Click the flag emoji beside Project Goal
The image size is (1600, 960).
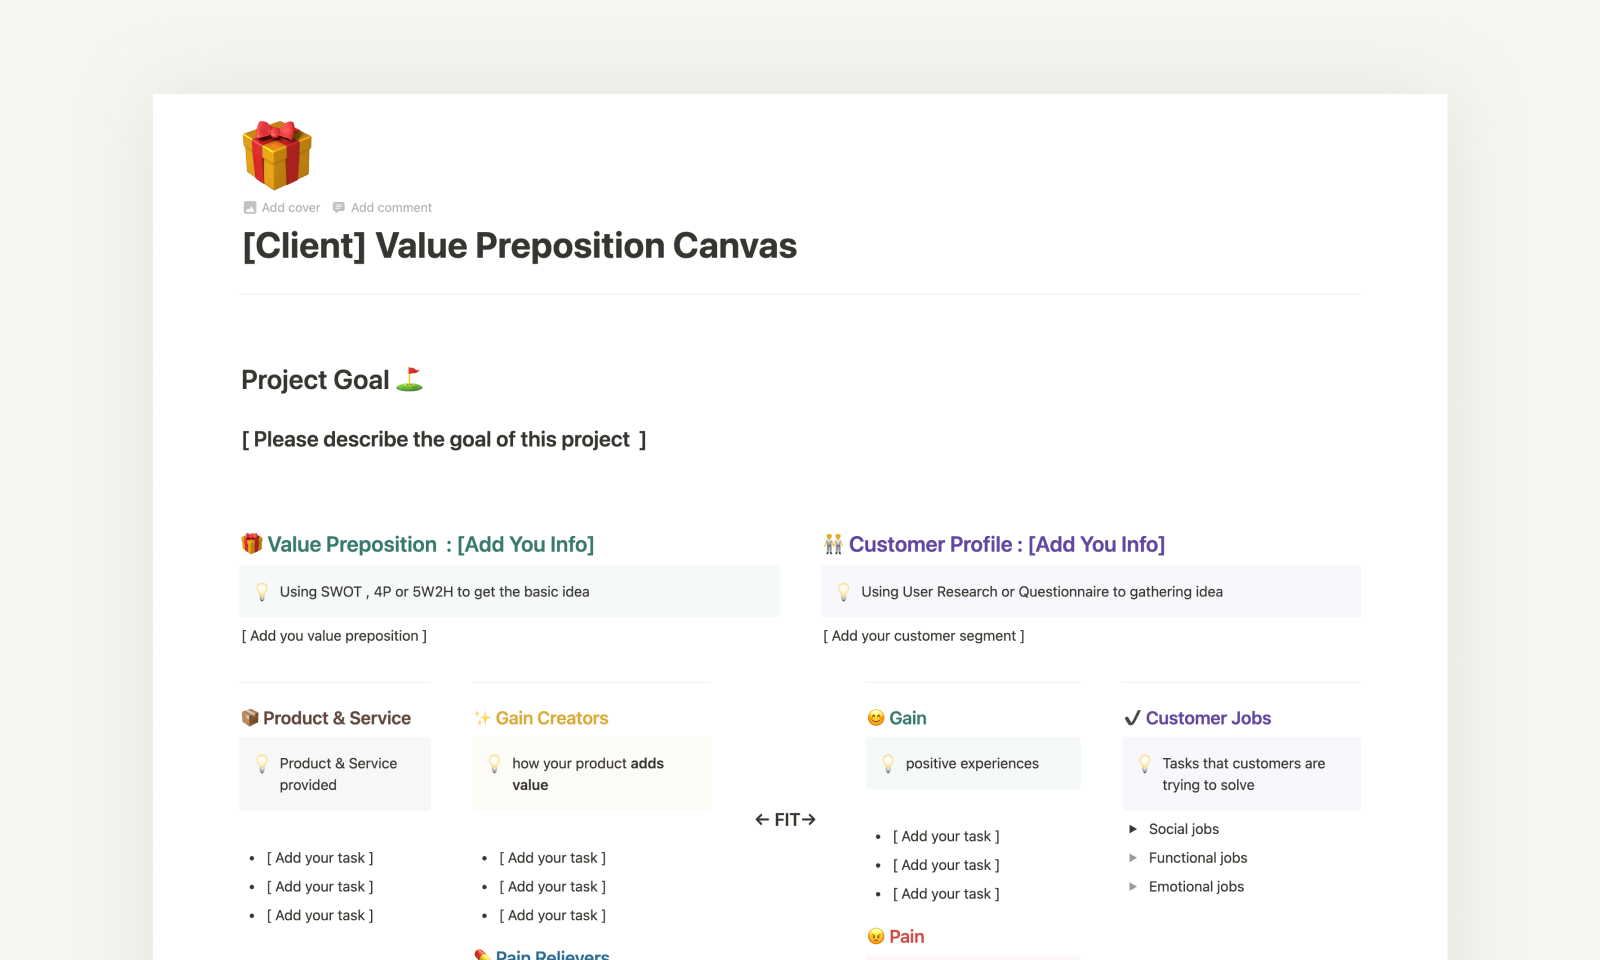(411, 379)
